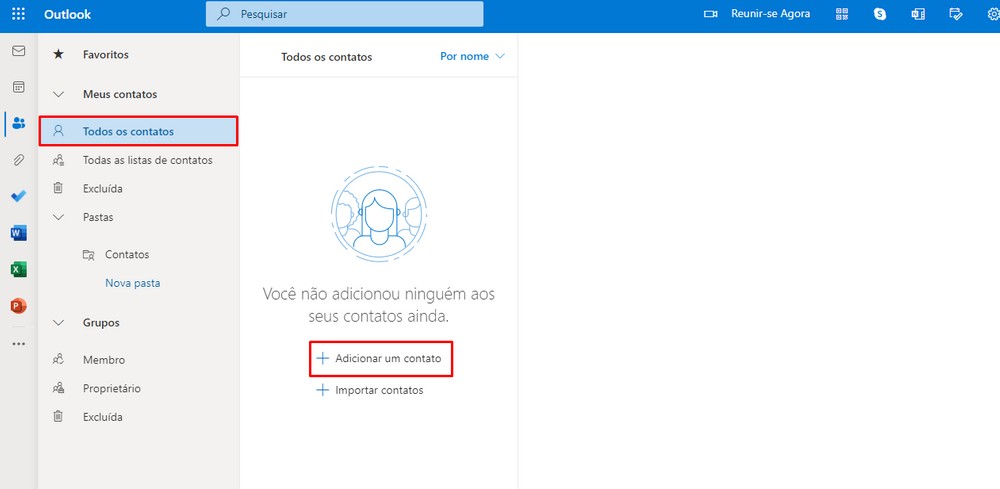Viewport: 1000px width, 489px height.
Task: Click the Todos os contatos list header
Action: (x=327, y=57)
